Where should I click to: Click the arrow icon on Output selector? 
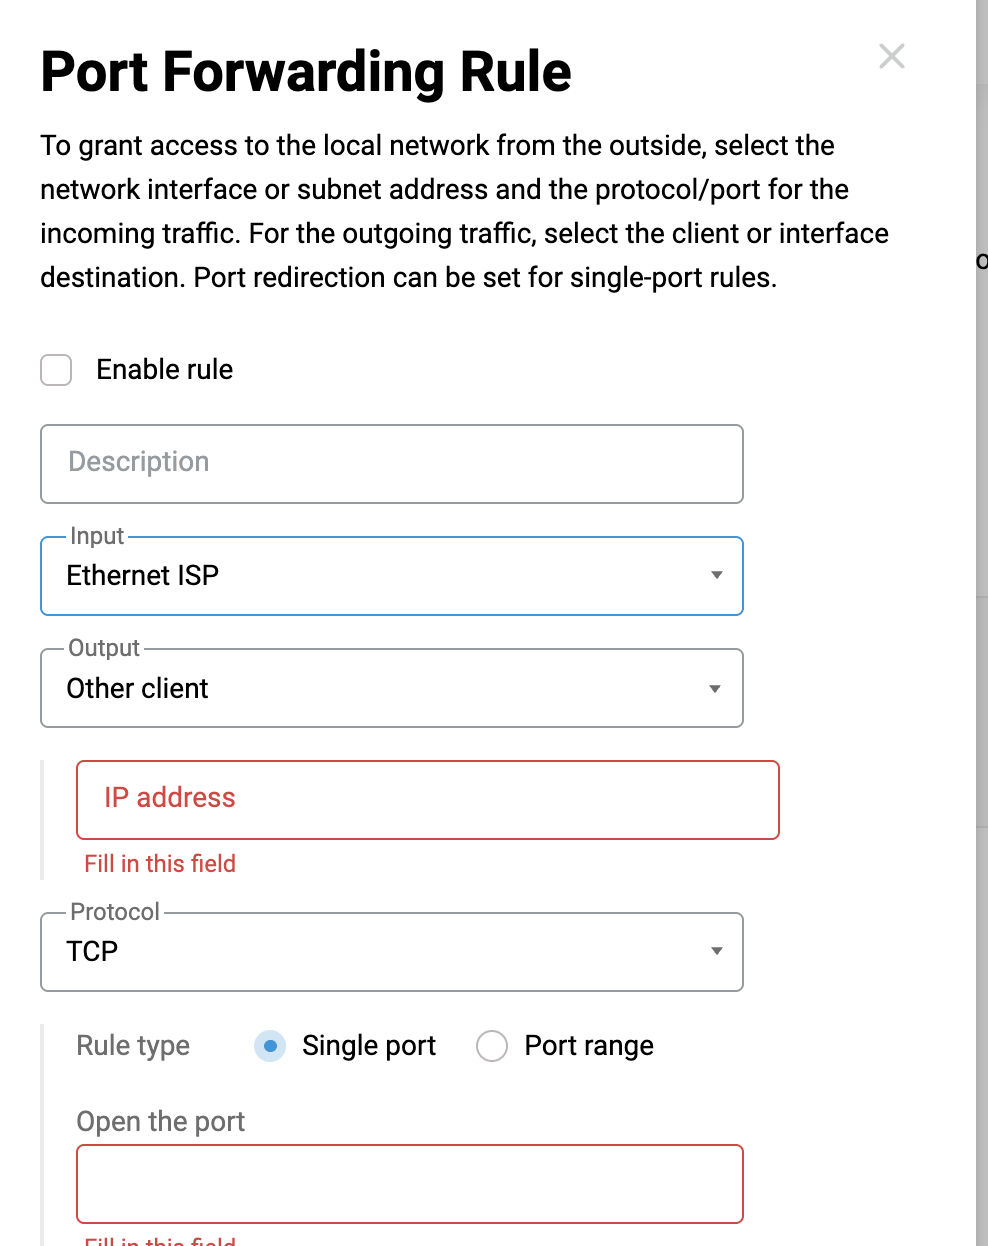(x=715, y=689)
